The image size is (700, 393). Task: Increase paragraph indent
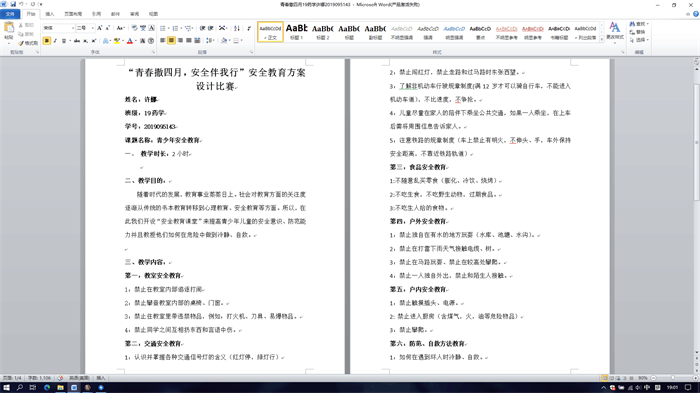(211, 28)
